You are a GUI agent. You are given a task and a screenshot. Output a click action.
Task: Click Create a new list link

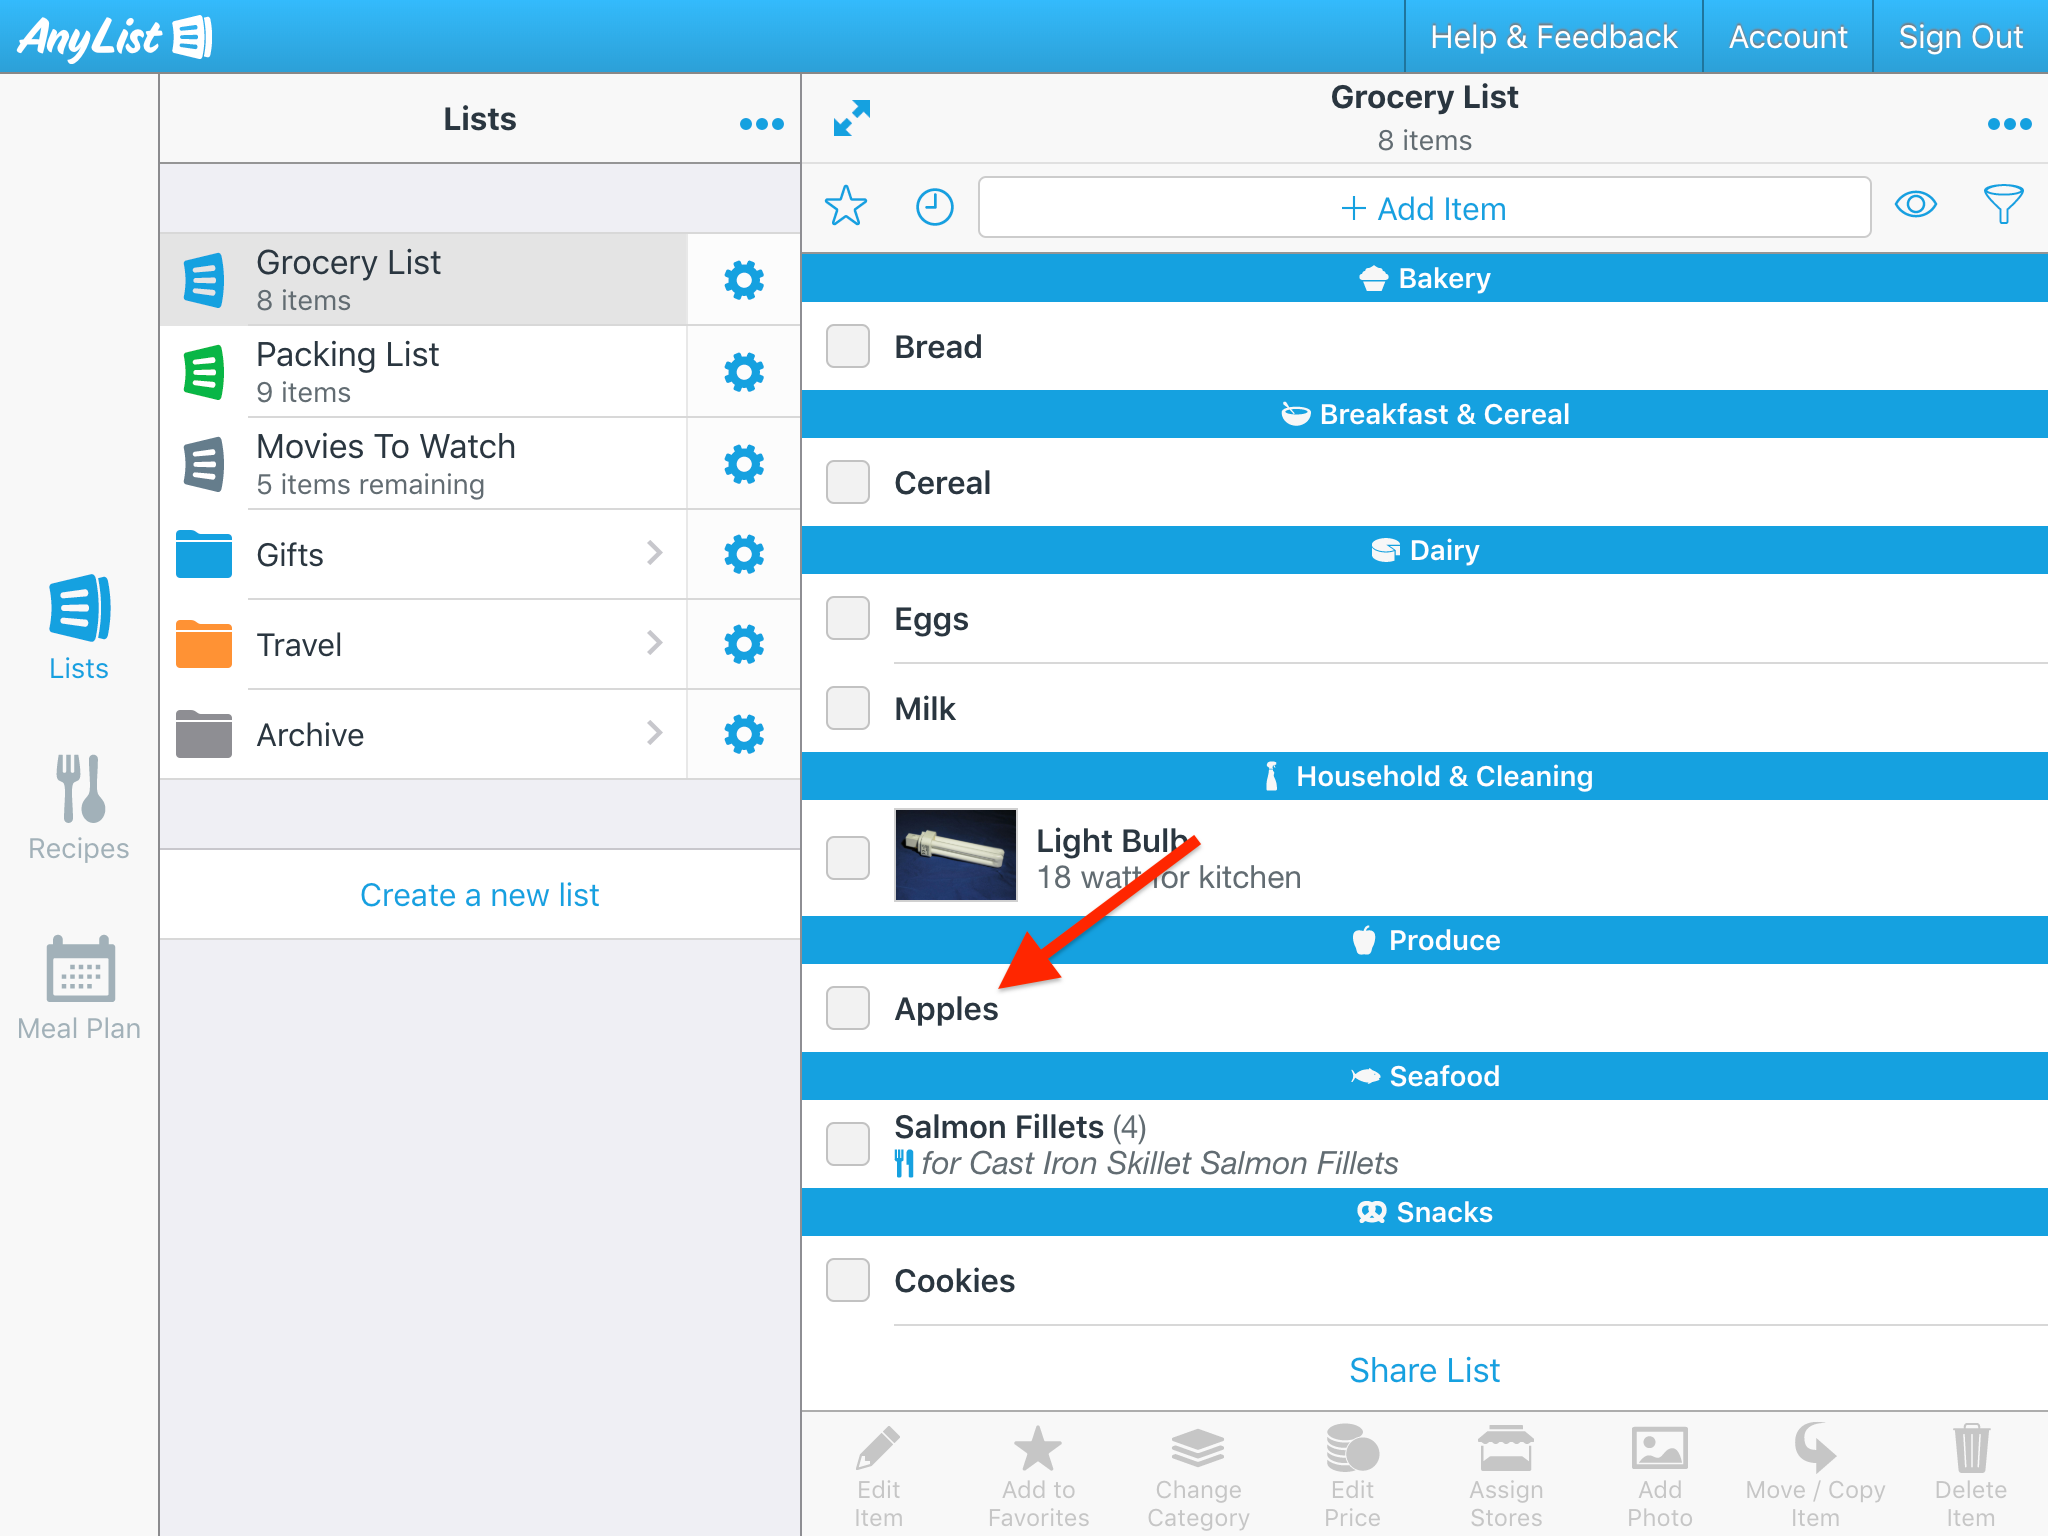coord(479,895)
